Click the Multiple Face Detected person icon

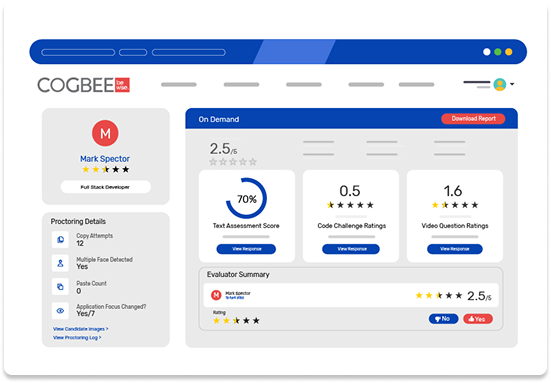[60, 263]
